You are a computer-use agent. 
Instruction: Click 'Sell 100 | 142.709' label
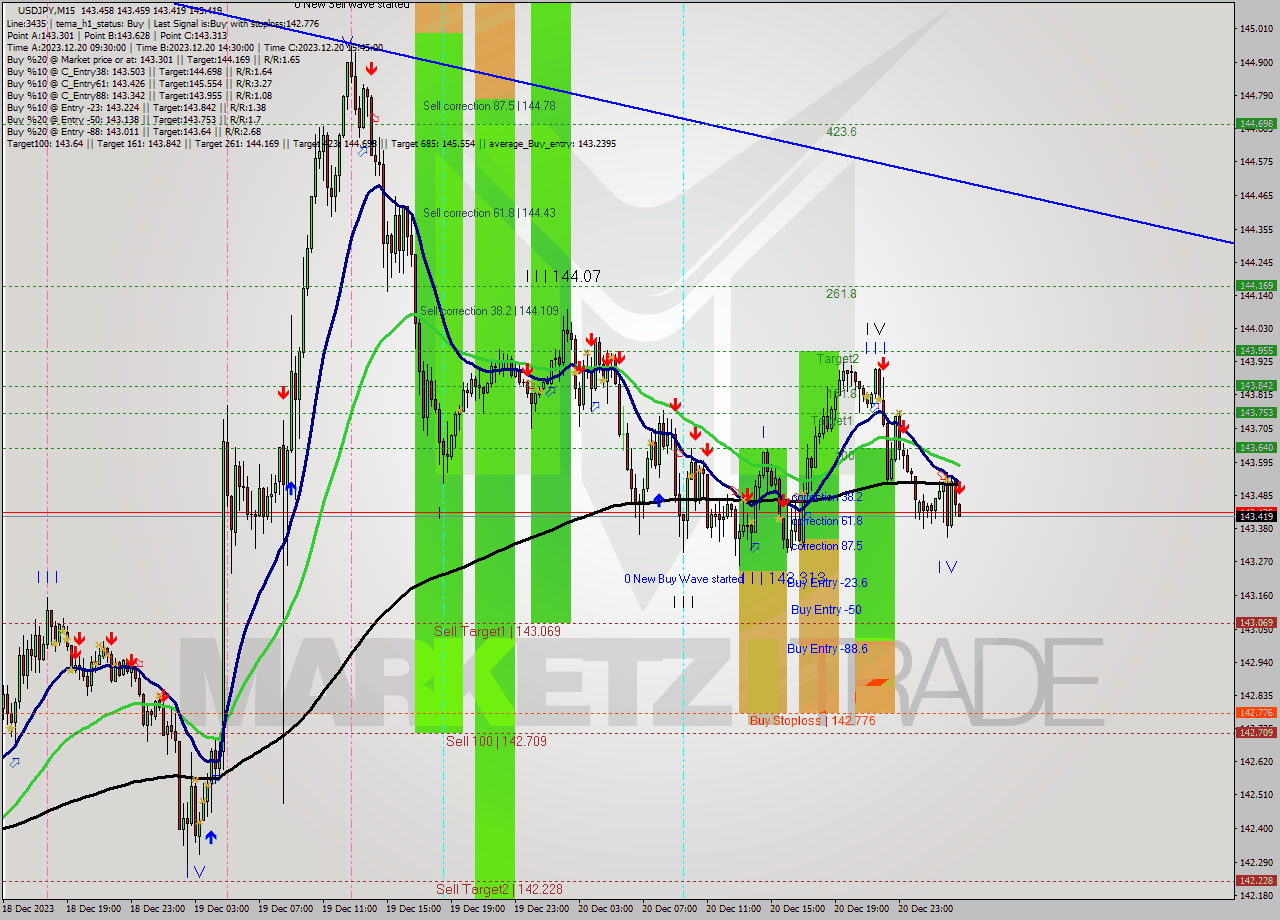(496, 741)
